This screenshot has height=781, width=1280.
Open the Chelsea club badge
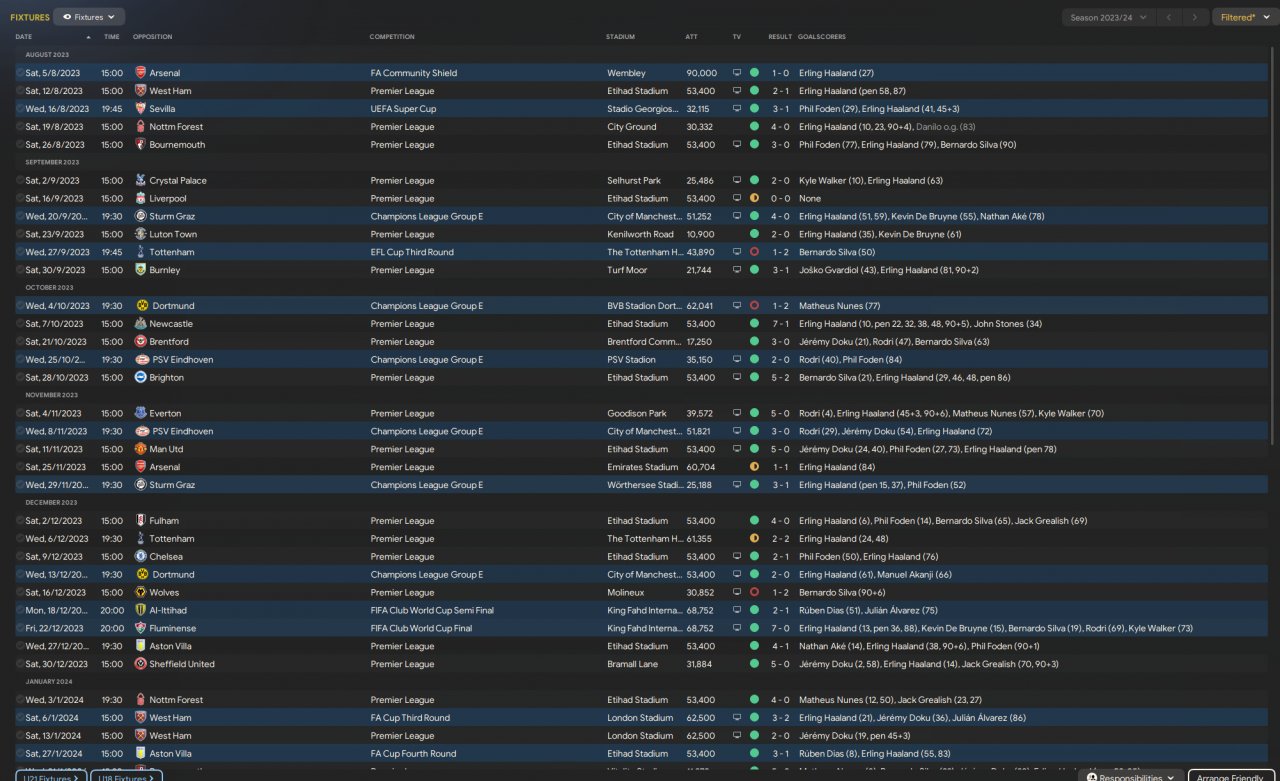[140, 557]
